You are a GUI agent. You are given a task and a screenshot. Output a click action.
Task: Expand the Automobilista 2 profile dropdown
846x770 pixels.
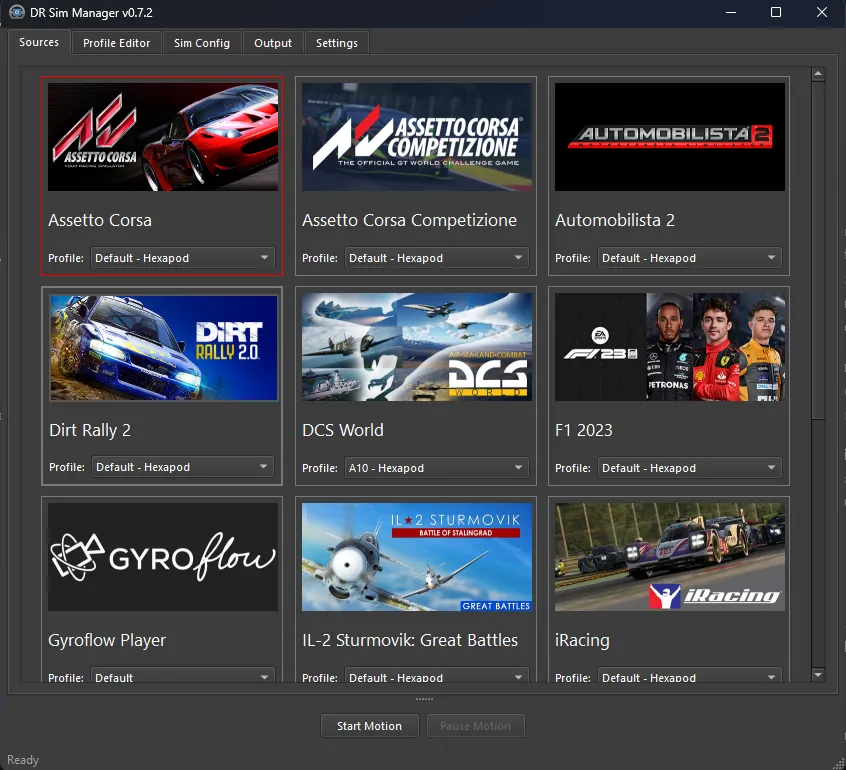point(690,258)
